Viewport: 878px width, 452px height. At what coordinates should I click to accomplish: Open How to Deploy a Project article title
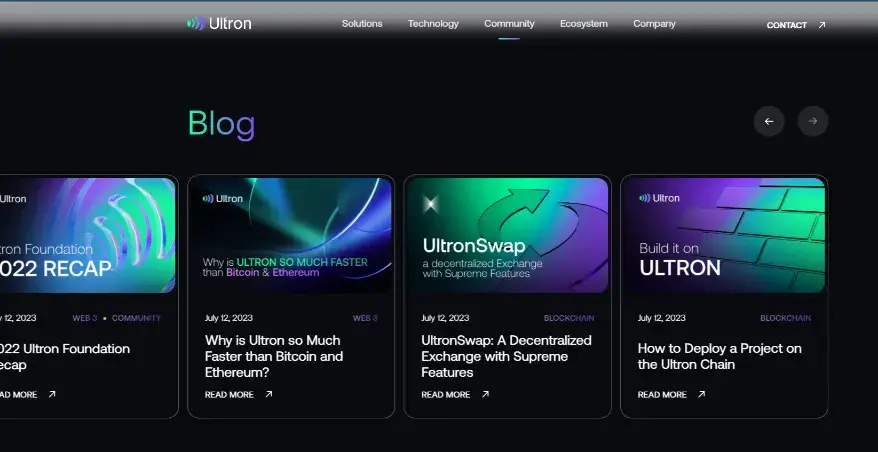tap(720, 356)
